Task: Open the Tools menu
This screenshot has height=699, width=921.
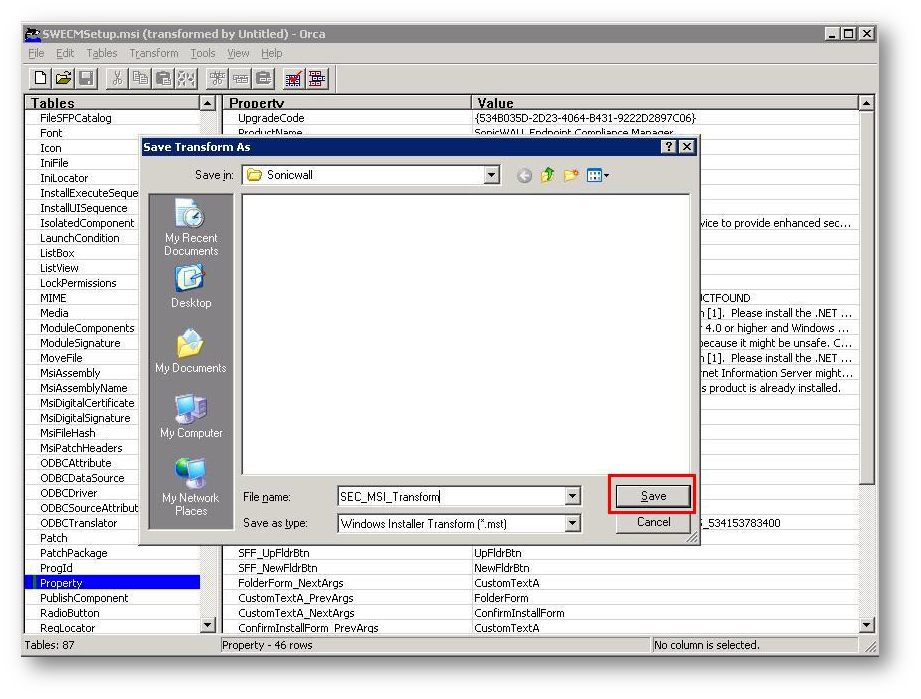Action: click(x=203, y=53)
